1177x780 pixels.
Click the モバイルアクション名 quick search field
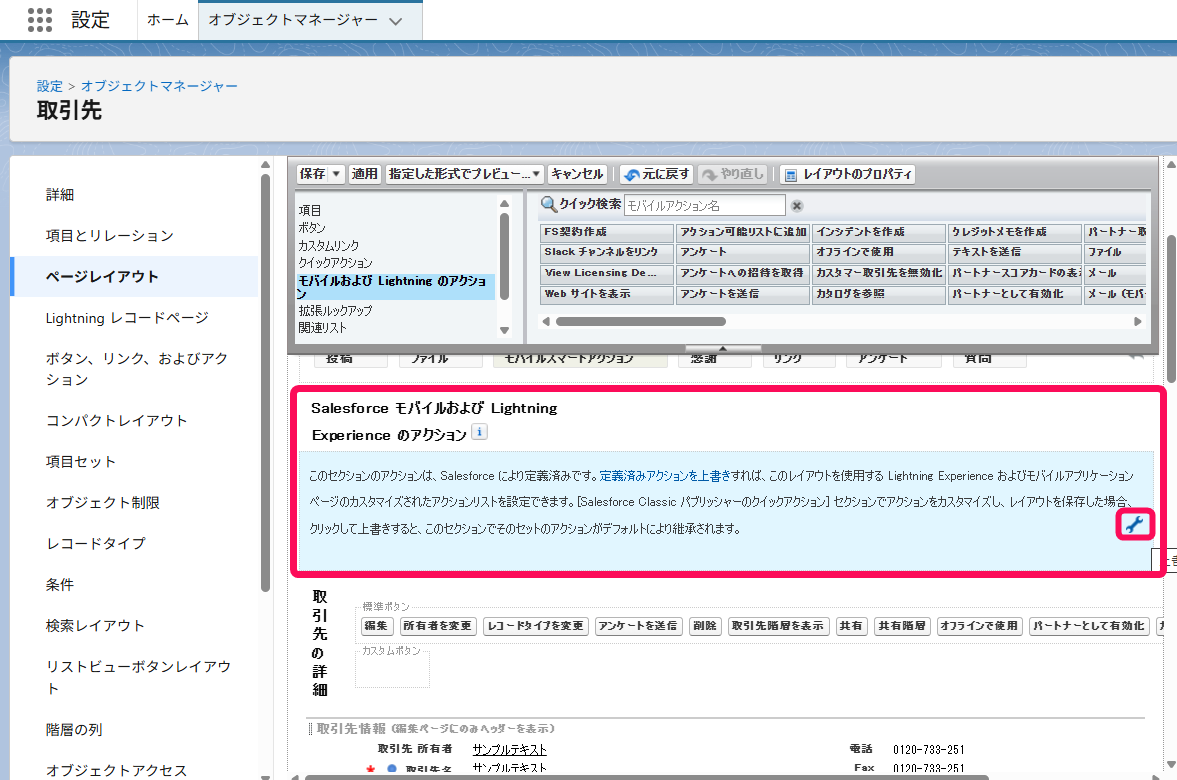705,205
